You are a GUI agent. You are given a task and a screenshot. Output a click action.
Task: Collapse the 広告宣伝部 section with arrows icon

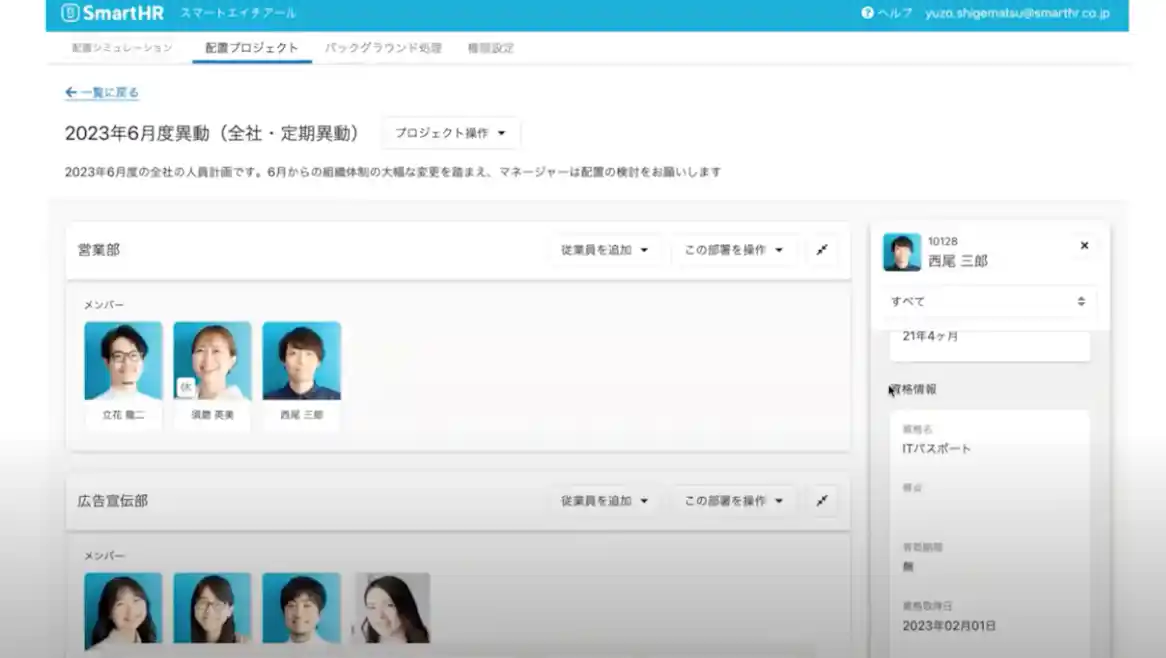point(821,501)
